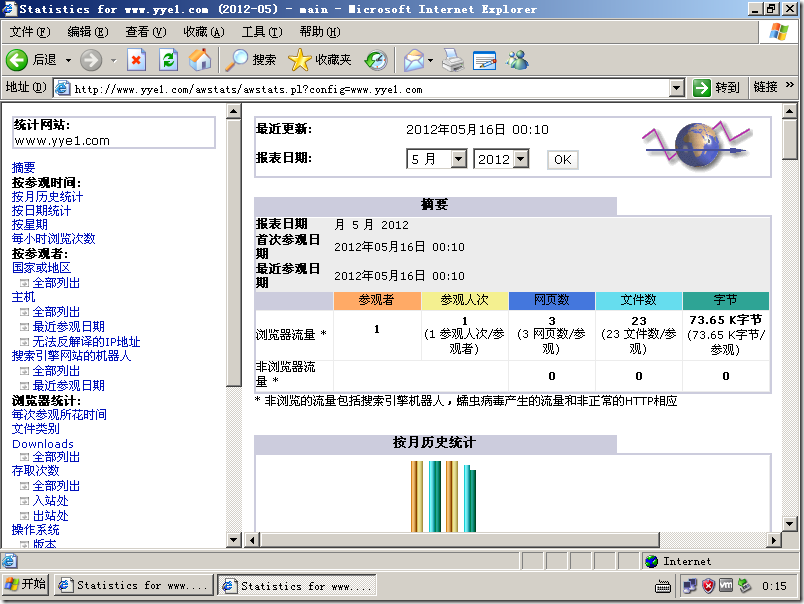Click the Home house icon

pyautogui.click(x=200, y=60)
